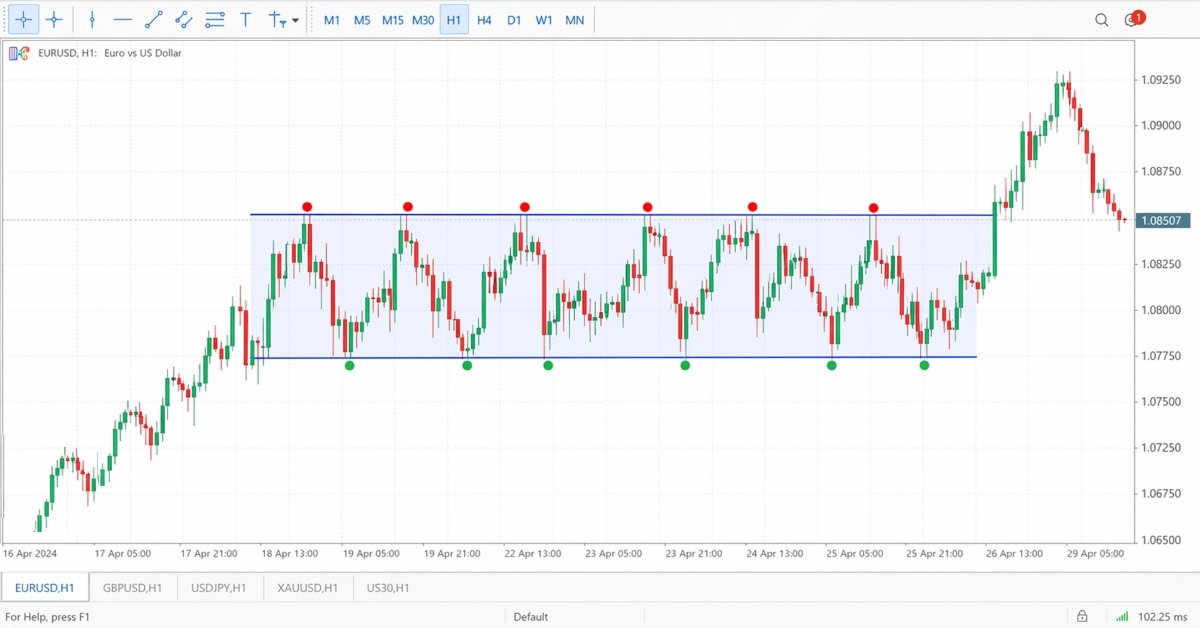Open the text label tool dropdown arrow

[x=295, y=20]
